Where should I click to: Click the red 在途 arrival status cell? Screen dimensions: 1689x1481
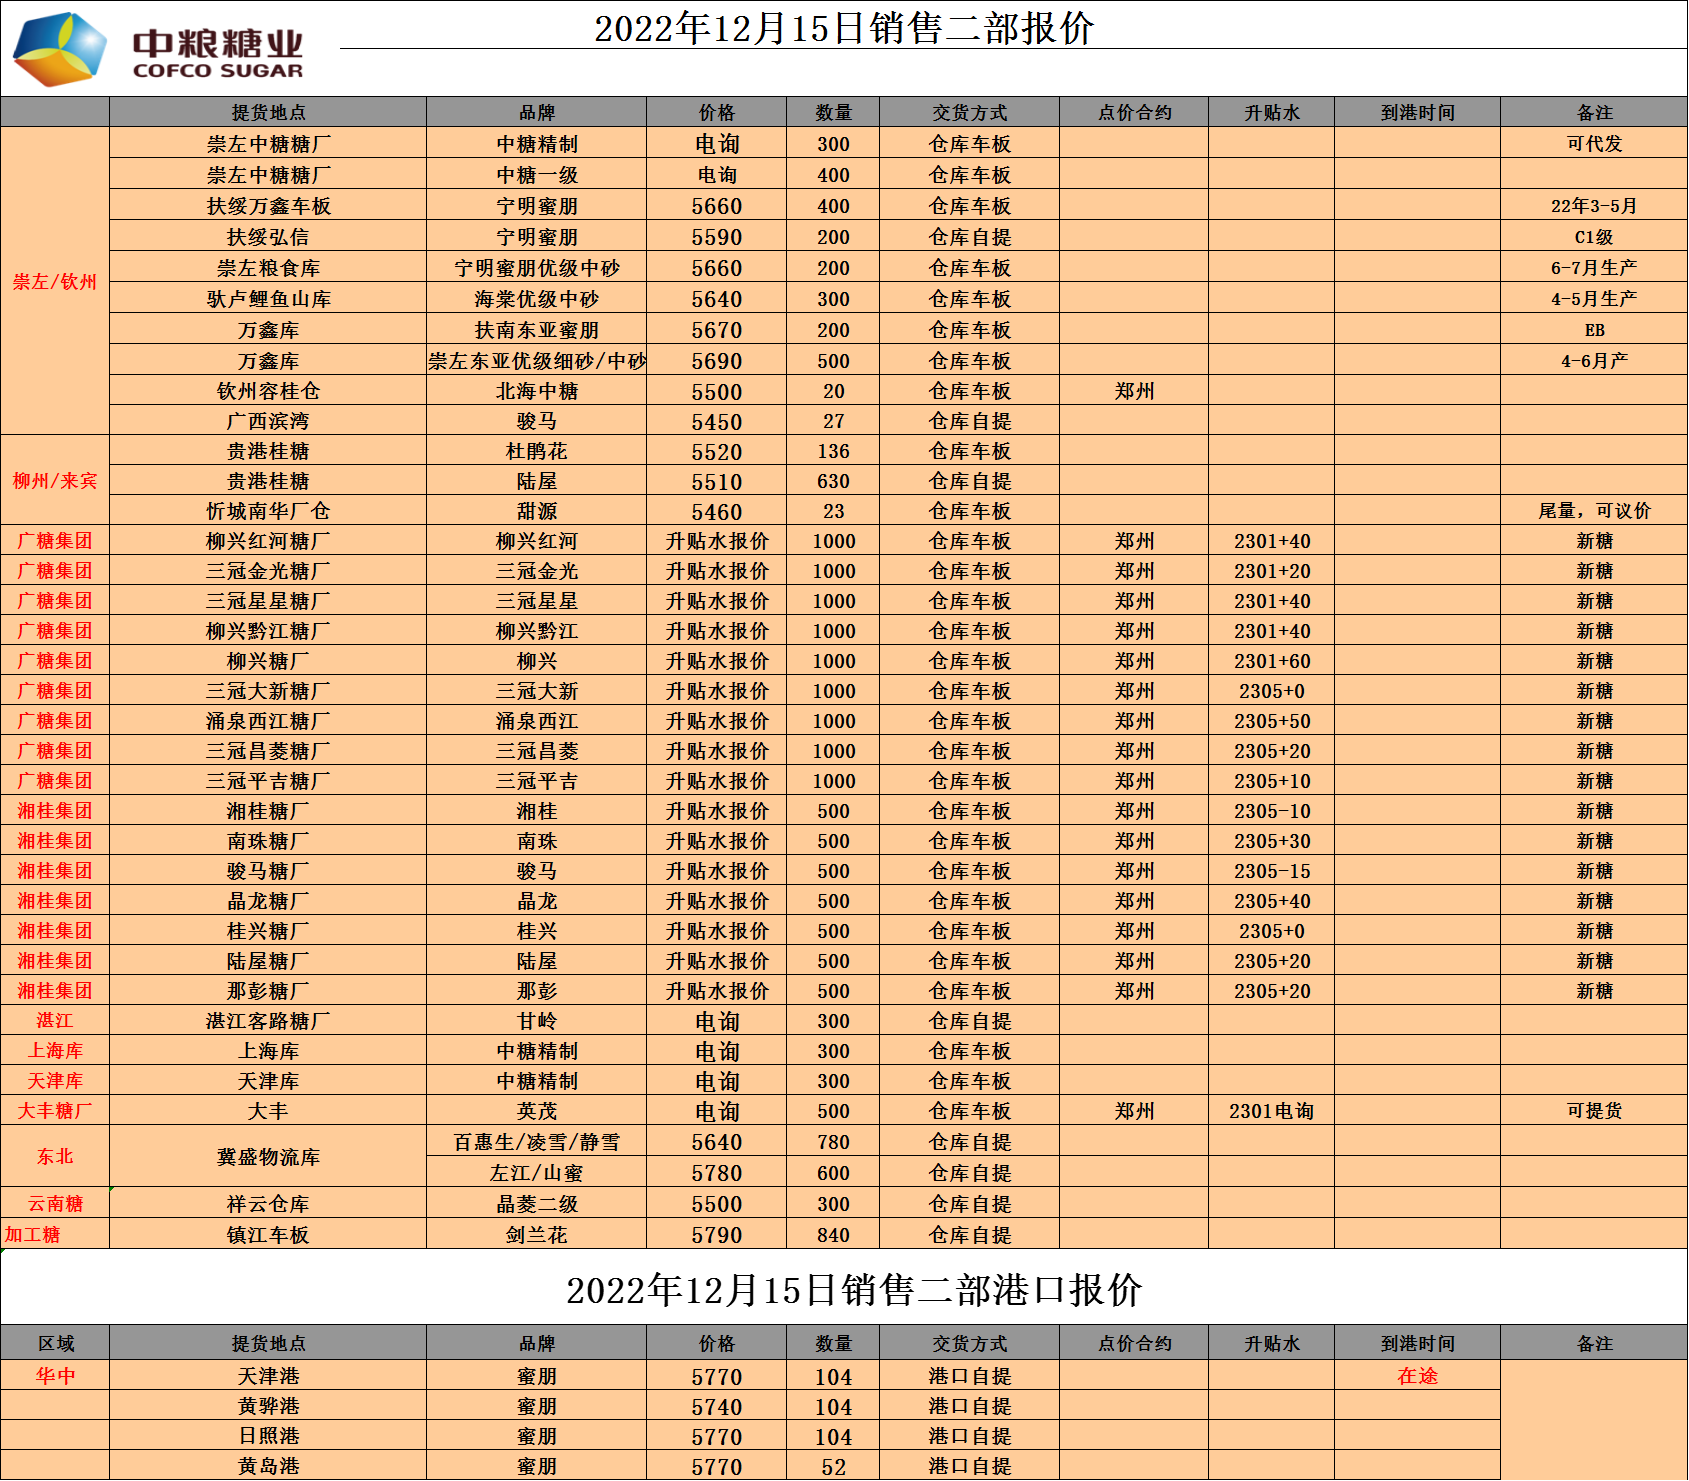point(1417,1376)
